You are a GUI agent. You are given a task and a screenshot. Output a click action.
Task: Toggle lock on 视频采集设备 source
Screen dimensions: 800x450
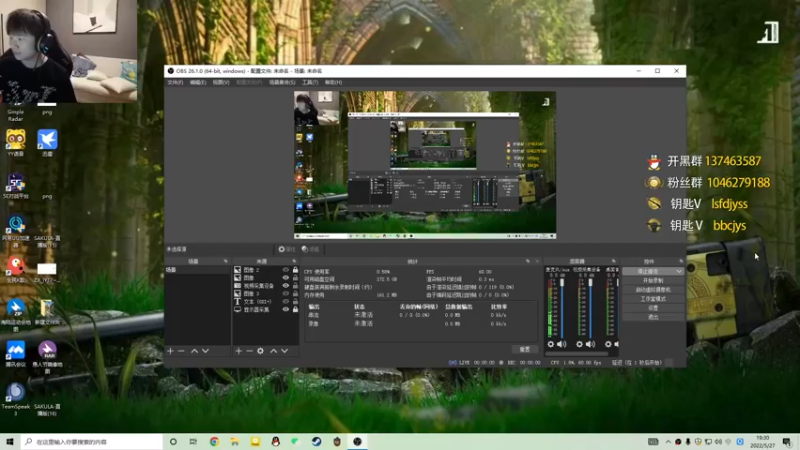(x=295, y=286)
